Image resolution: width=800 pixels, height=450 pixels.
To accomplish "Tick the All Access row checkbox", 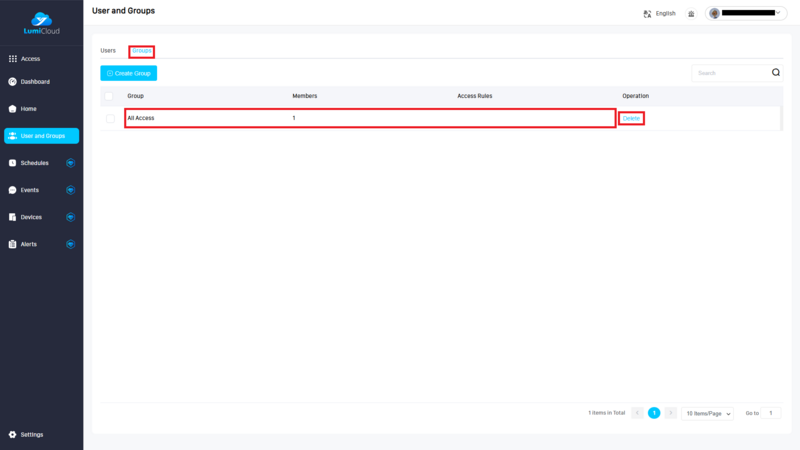I will [x=110, y=118].
